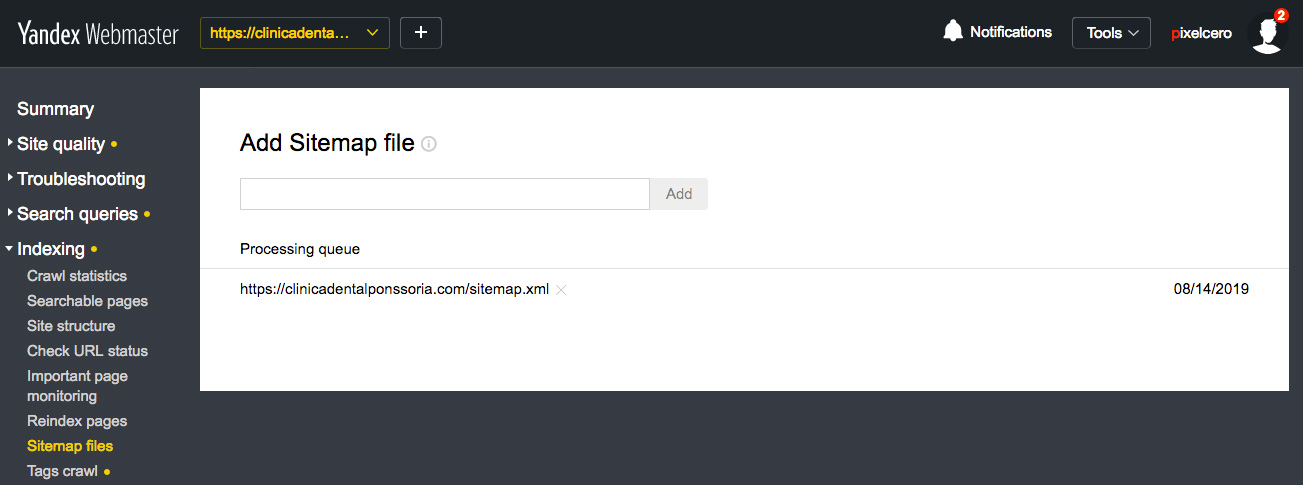Image resolution: width=1303 pixels, height=485 pixels.
Task: Click the user avatar profile icon
Action: tap(1267, 33)
